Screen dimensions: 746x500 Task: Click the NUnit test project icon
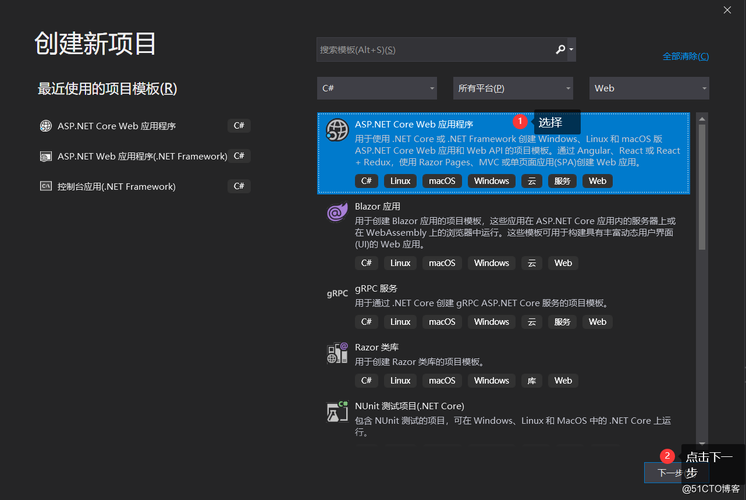point(337,412)
